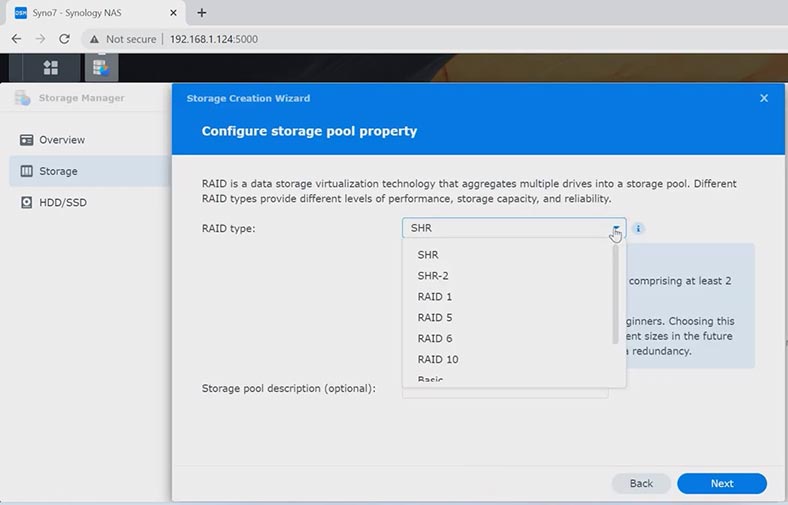
Task: Click the browser forward arrow
Action: point(41,39)
